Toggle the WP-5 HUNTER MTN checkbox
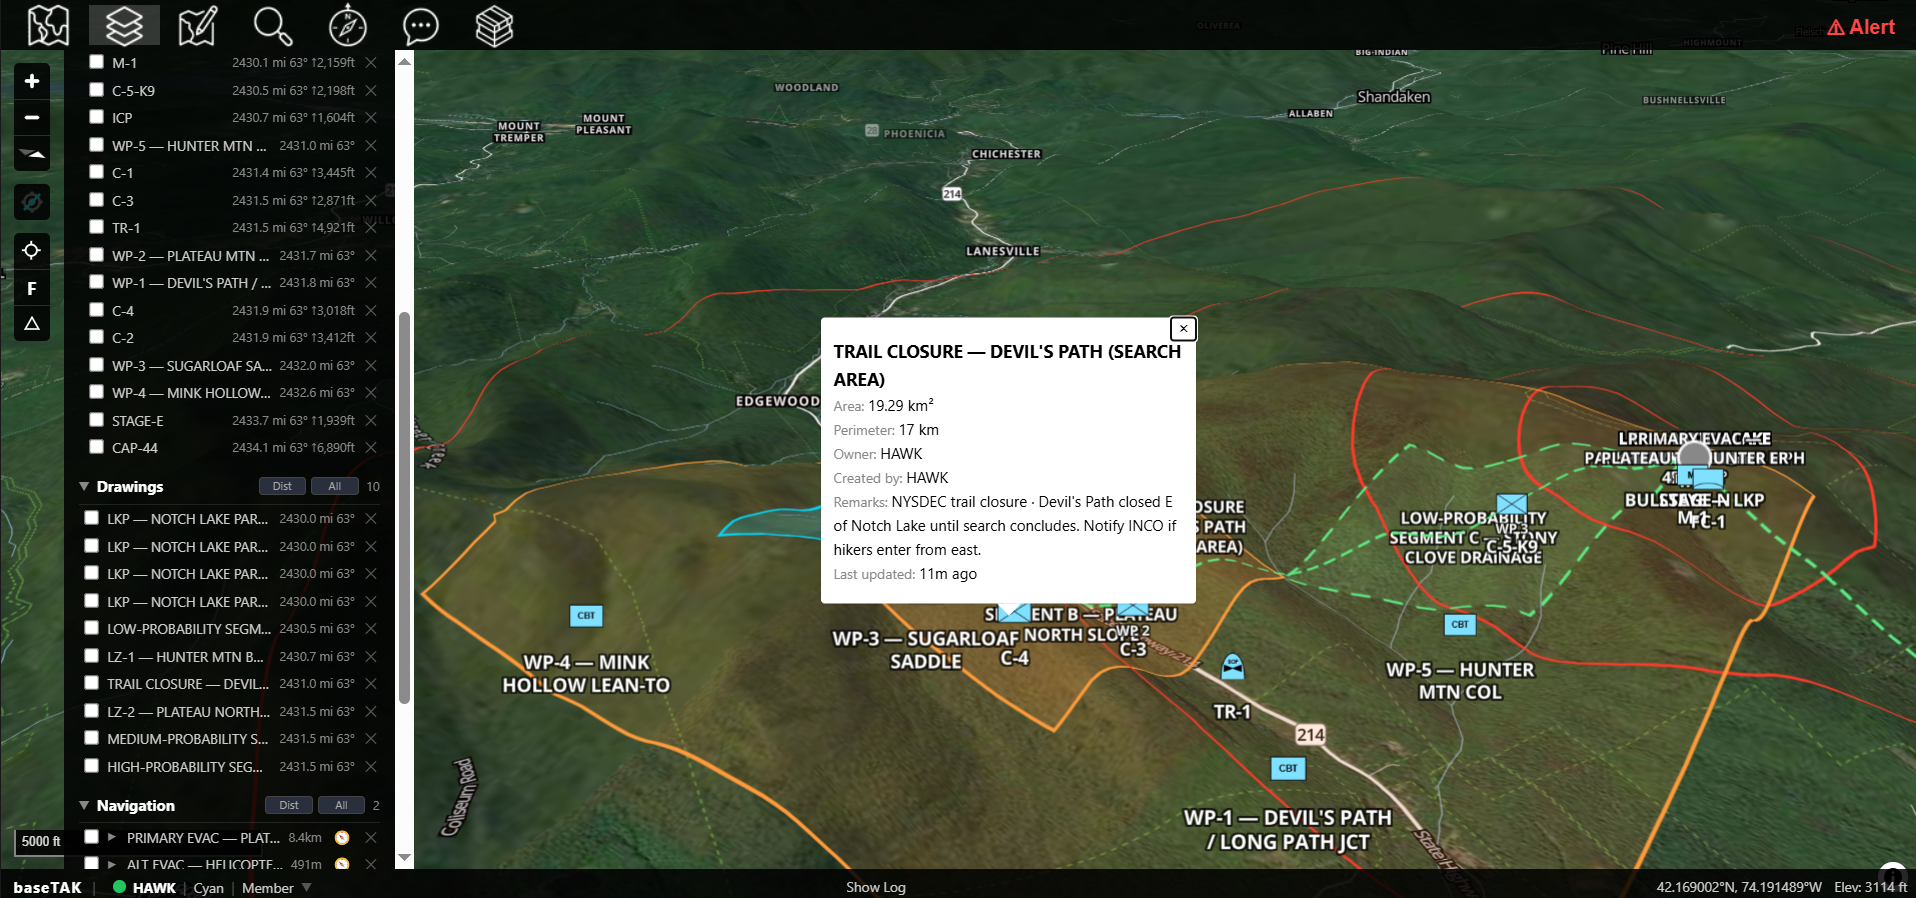 [96, 144]
